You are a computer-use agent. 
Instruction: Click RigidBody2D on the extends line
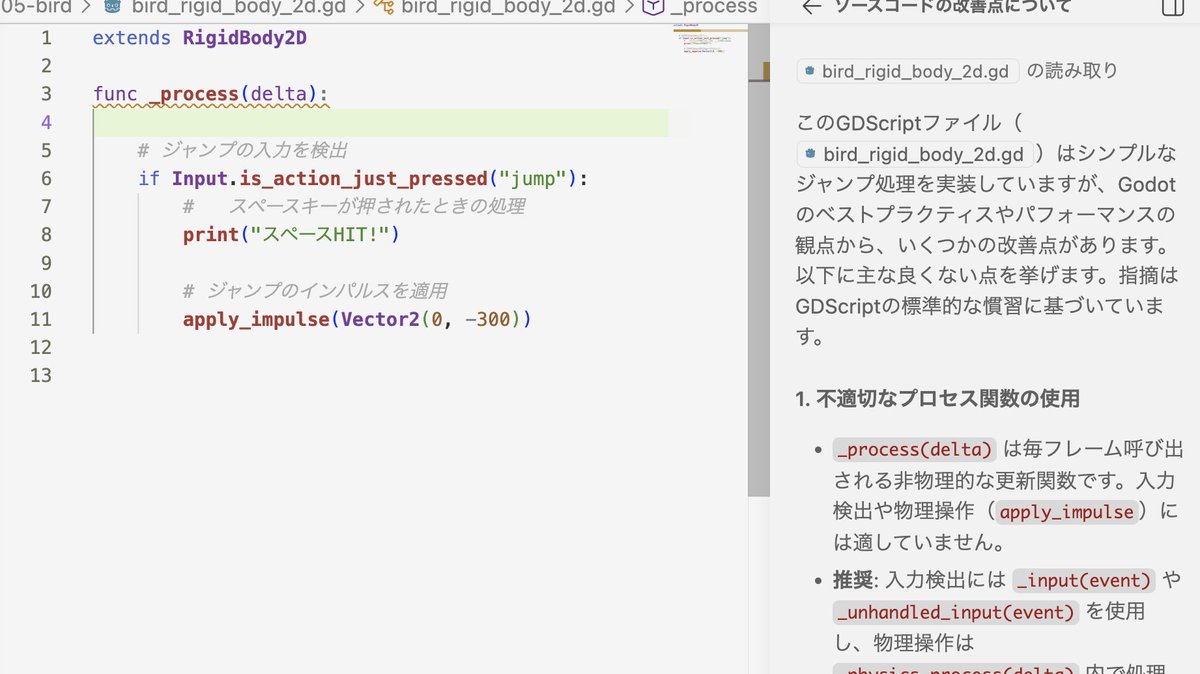[245, 39]
